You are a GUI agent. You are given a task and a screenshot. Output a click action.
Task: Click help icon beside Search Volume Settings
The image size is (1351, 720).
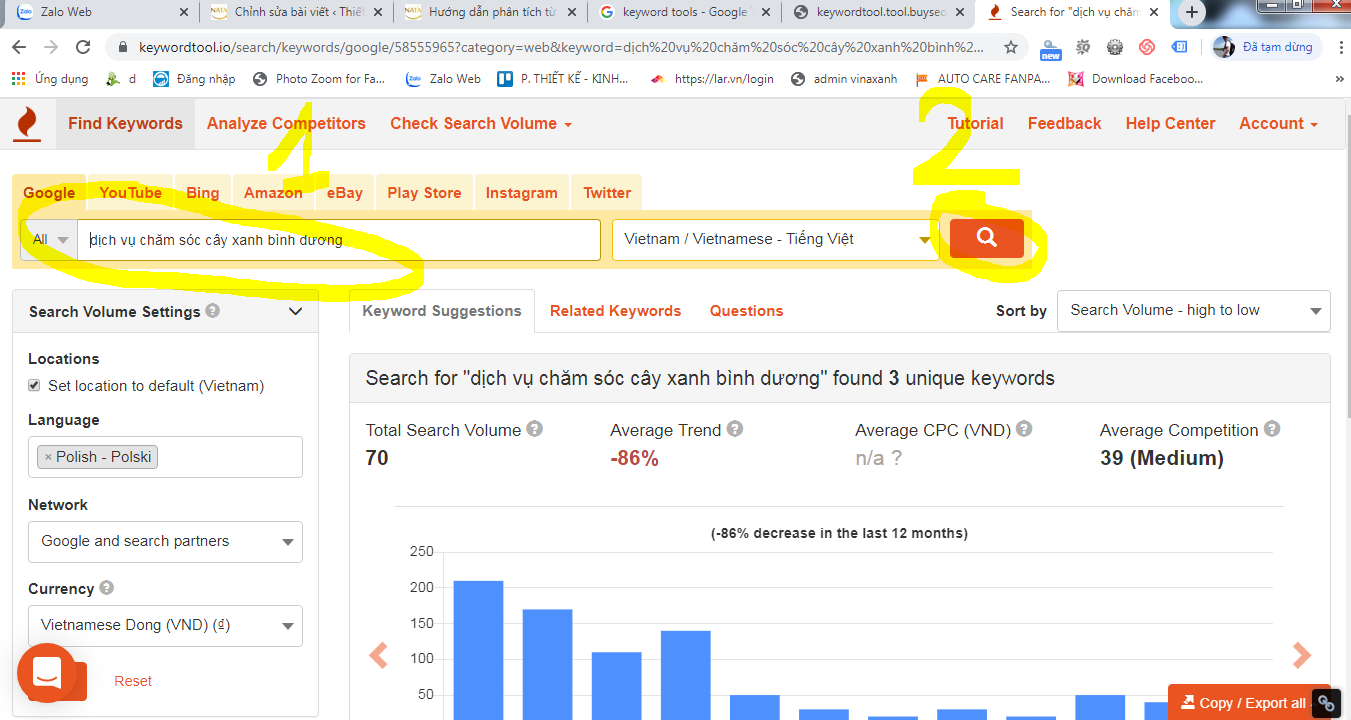click(213, 311)
